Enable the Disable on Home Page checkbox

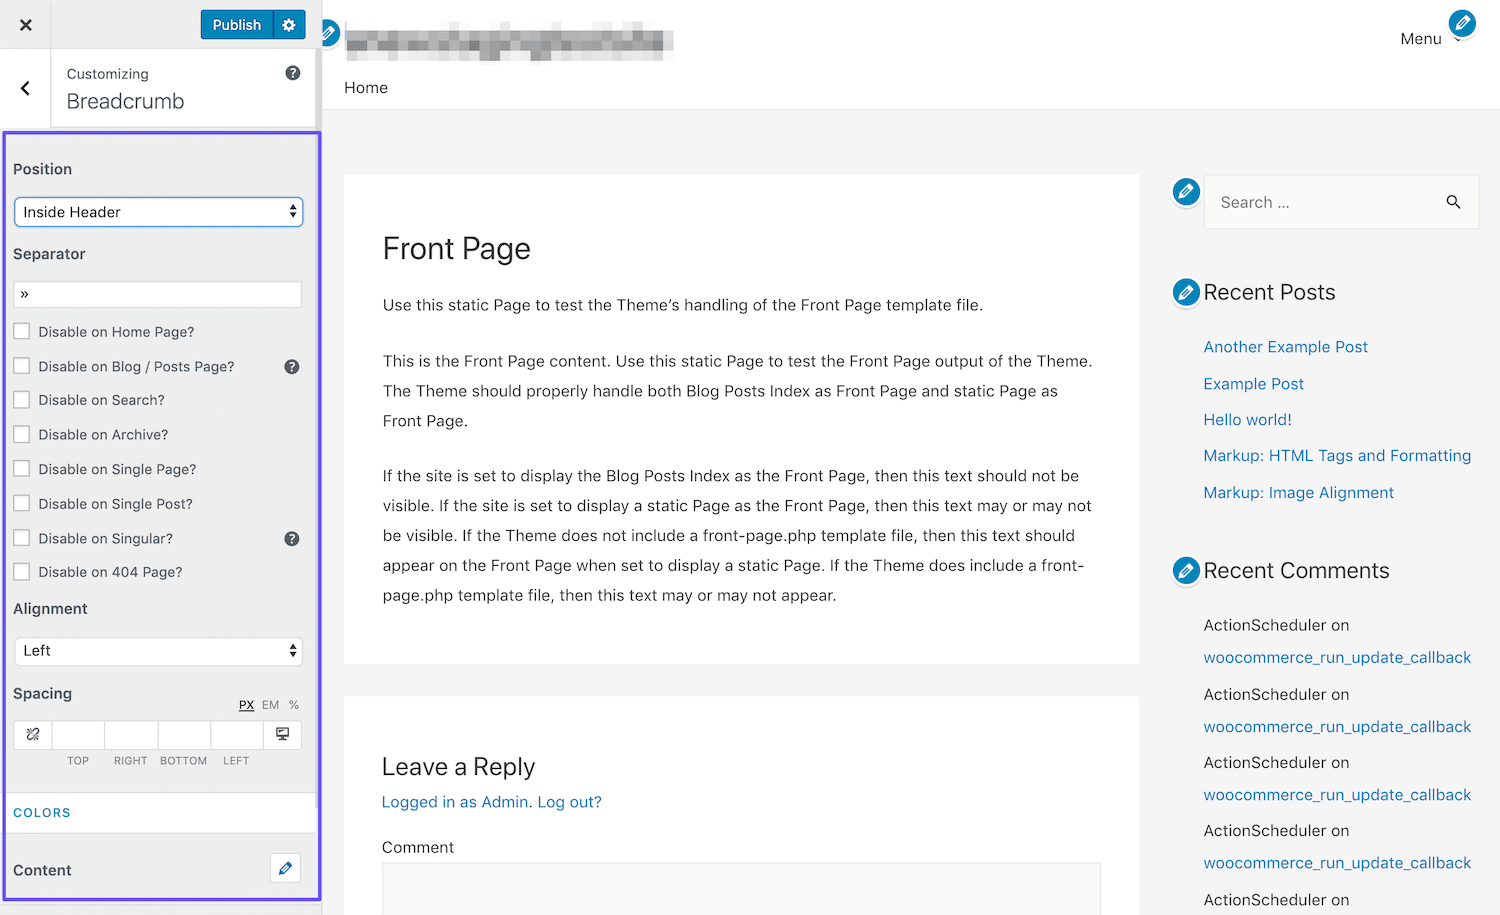21,331
